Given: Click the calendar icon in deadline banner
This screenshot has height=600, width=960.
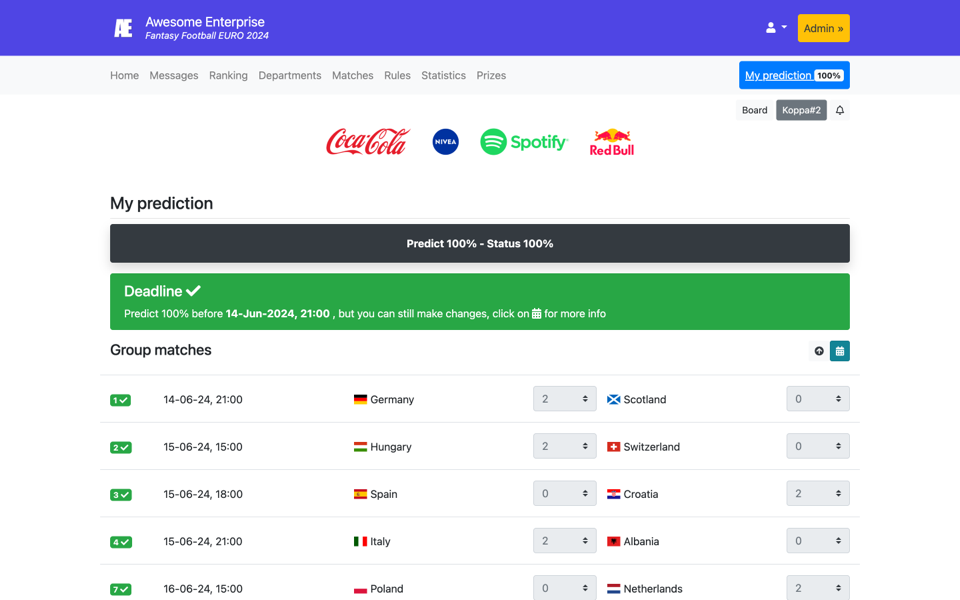Looking at the screenshot, I should tap(536, 314).
